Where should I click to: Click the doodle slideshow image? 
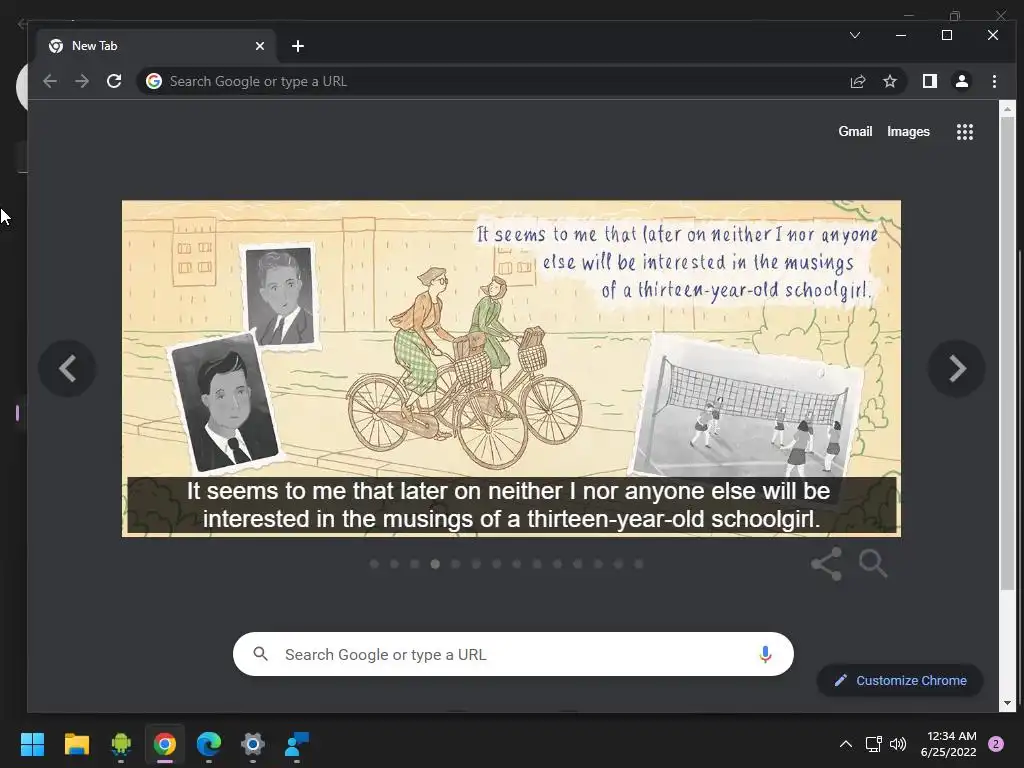(x=511, y=368)
